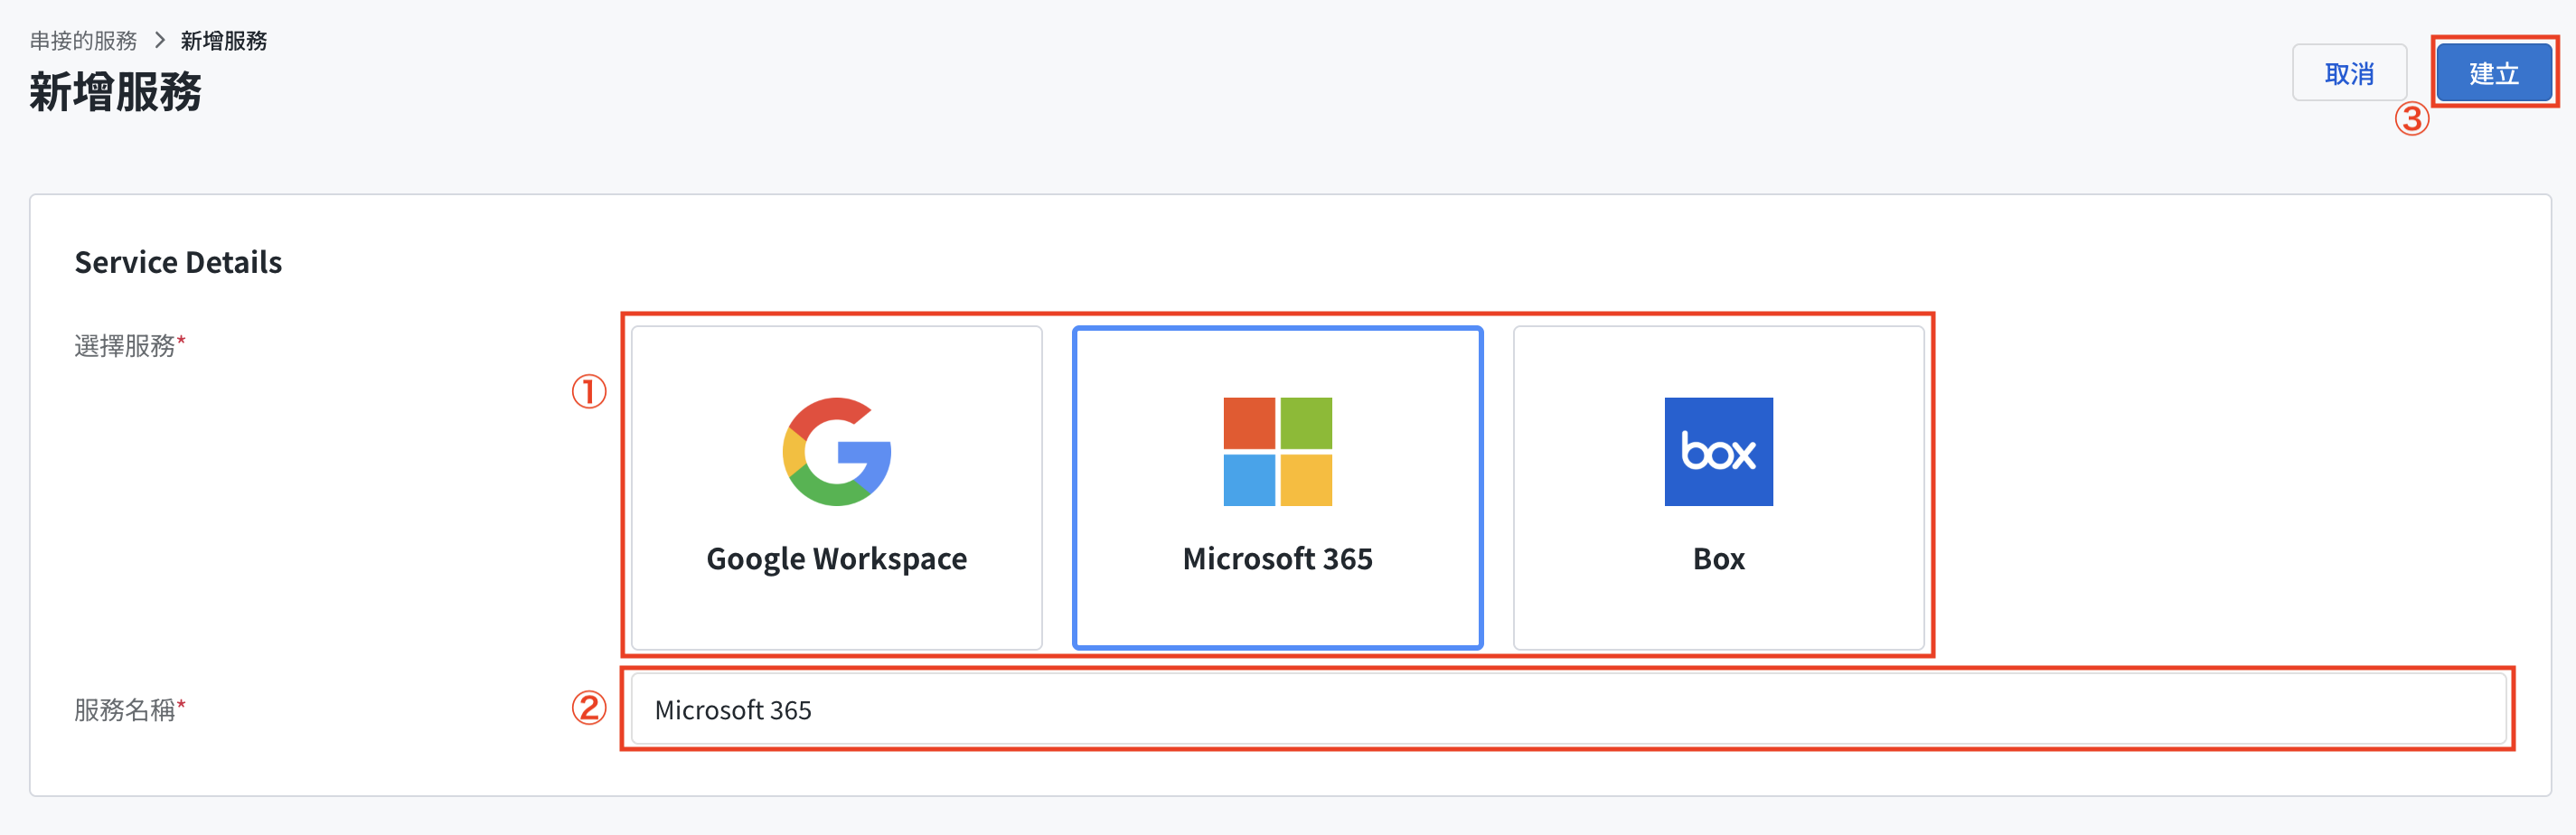This screenshot has height=835, width=2576.
Task: Click the blue Box logo
Action: pos(1718,452)
